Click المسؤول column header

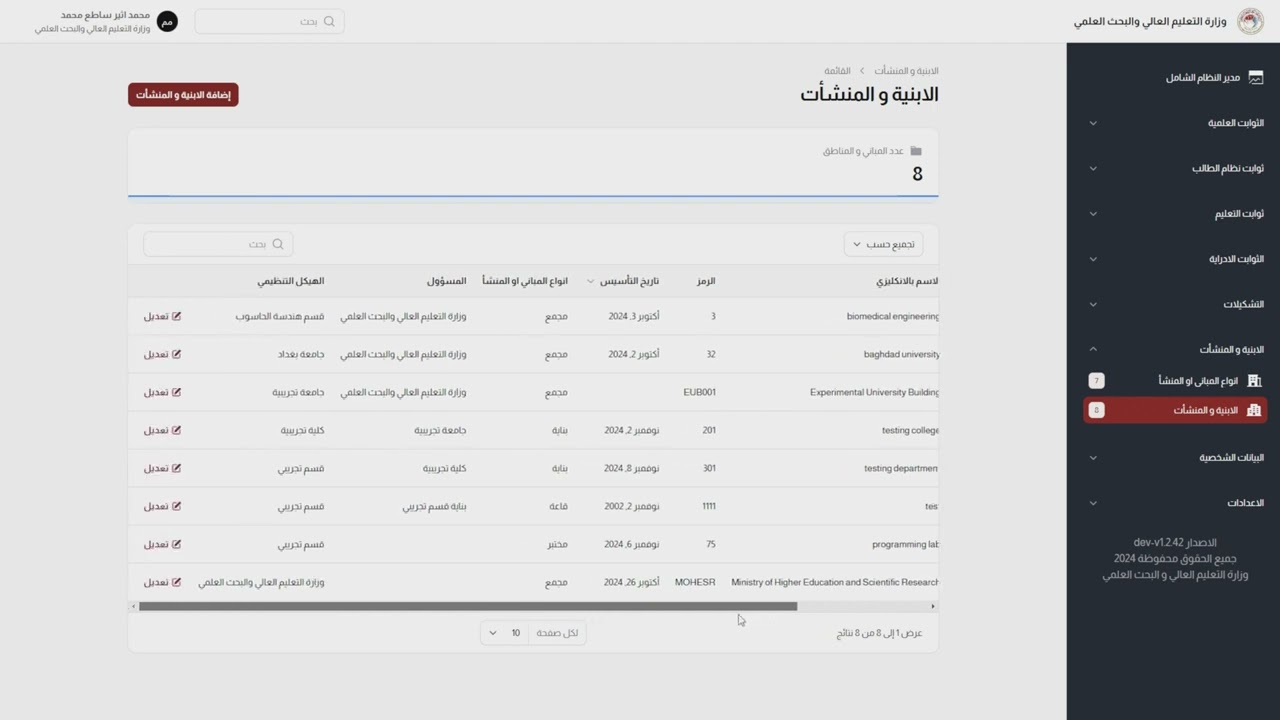447,282
